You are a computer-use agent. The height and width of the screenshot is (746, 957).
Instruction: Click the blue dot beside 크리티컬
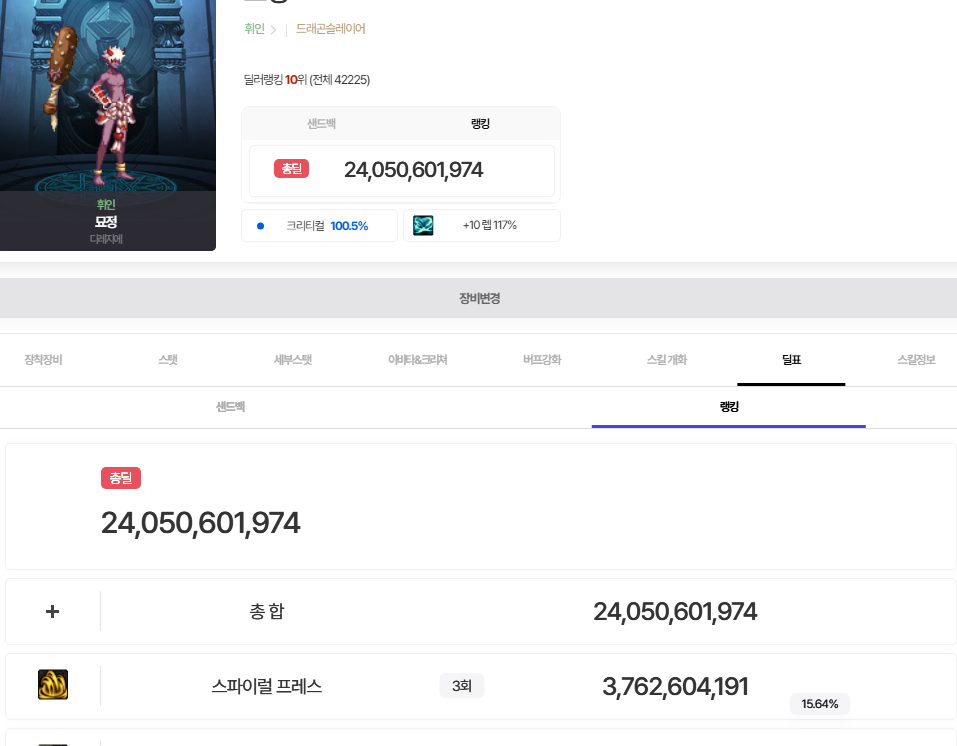click(261, 226)
